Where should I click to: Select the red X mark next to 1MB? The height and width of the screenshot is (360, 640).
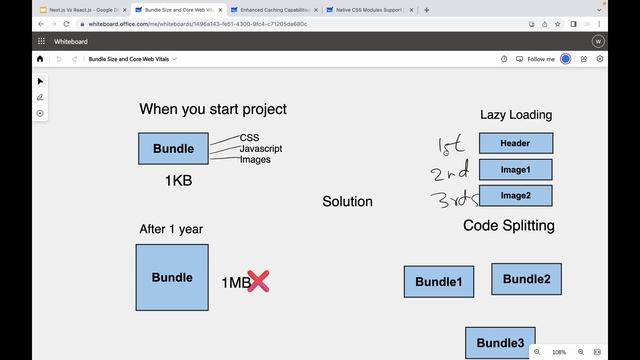[x=258, y=281]
